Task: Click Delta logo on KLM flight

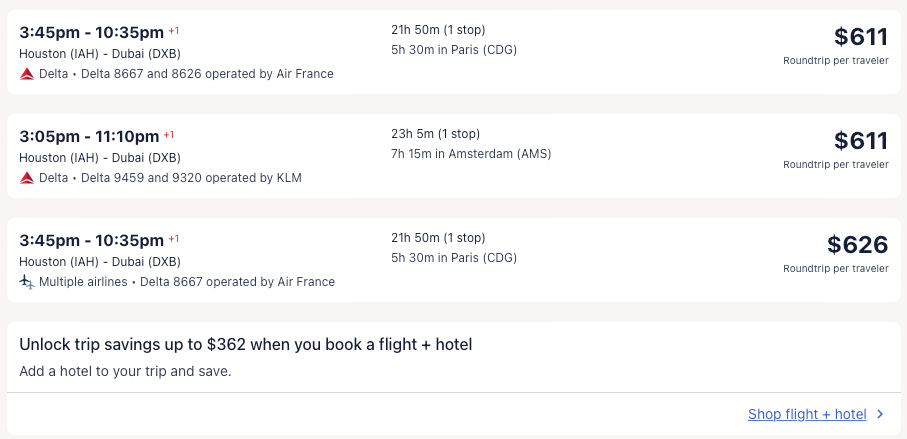Action: (x=27, y=178)
